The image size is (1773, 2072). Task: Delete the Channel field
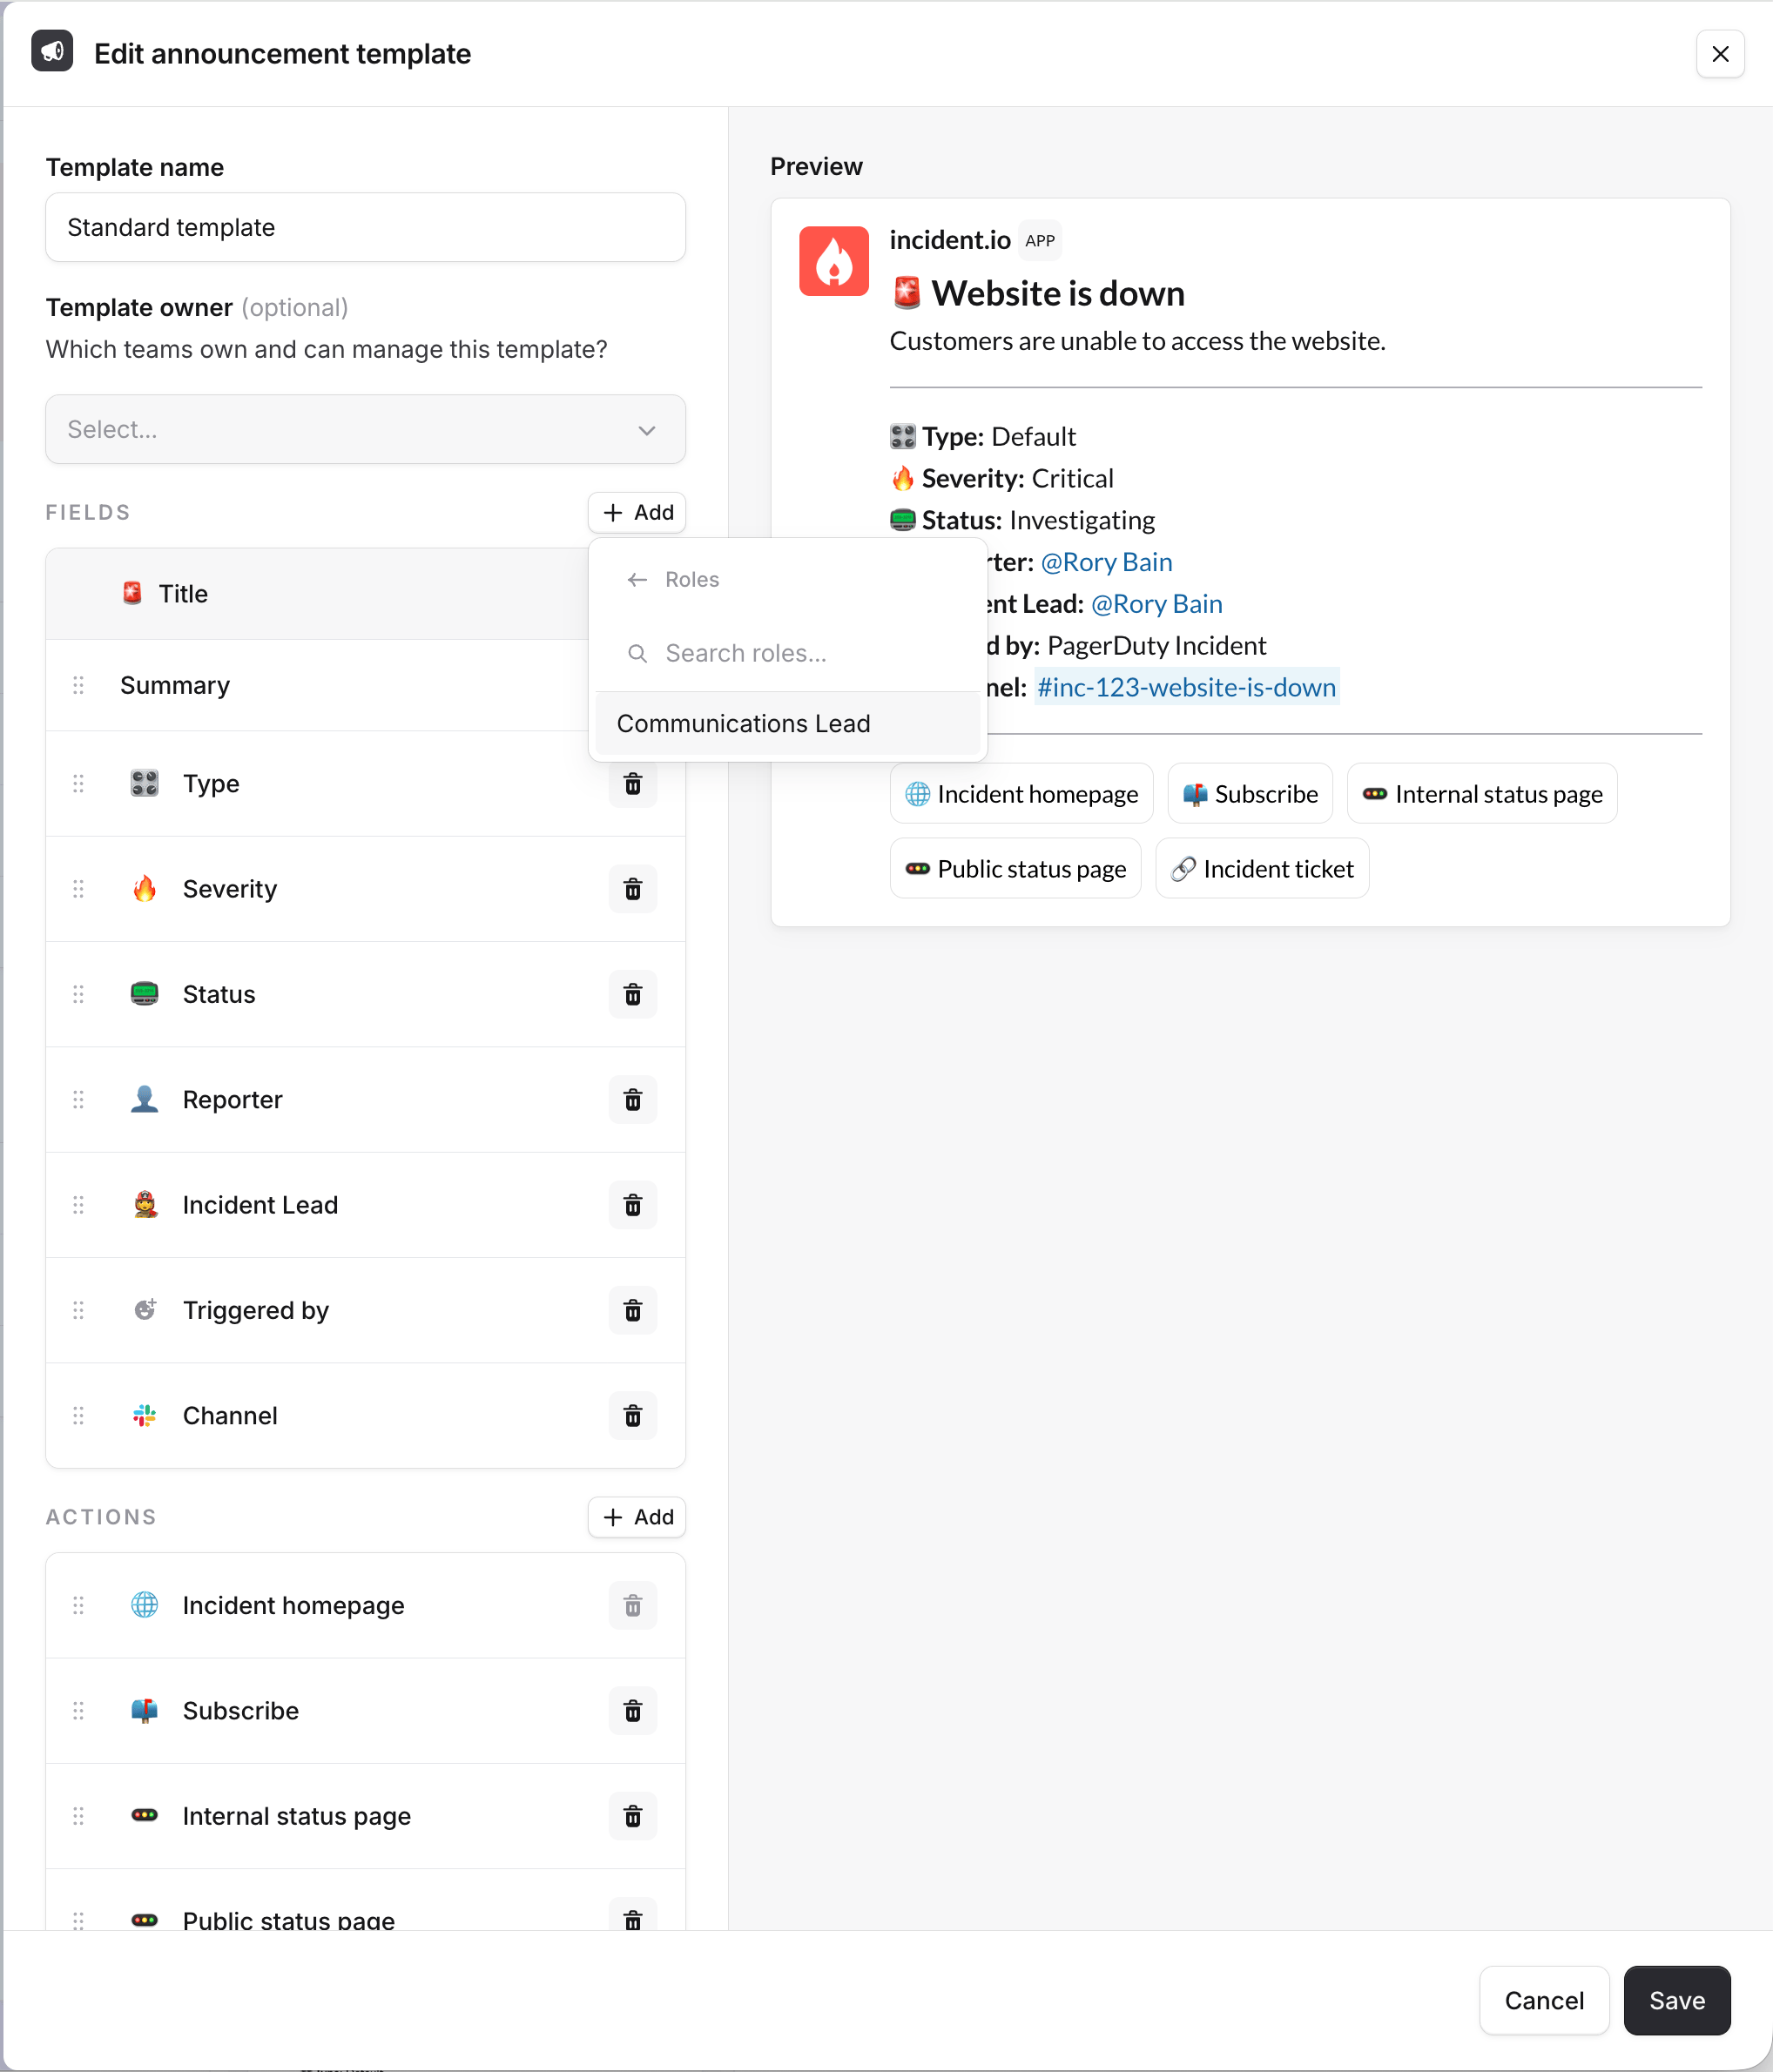tap(633, 1416)
